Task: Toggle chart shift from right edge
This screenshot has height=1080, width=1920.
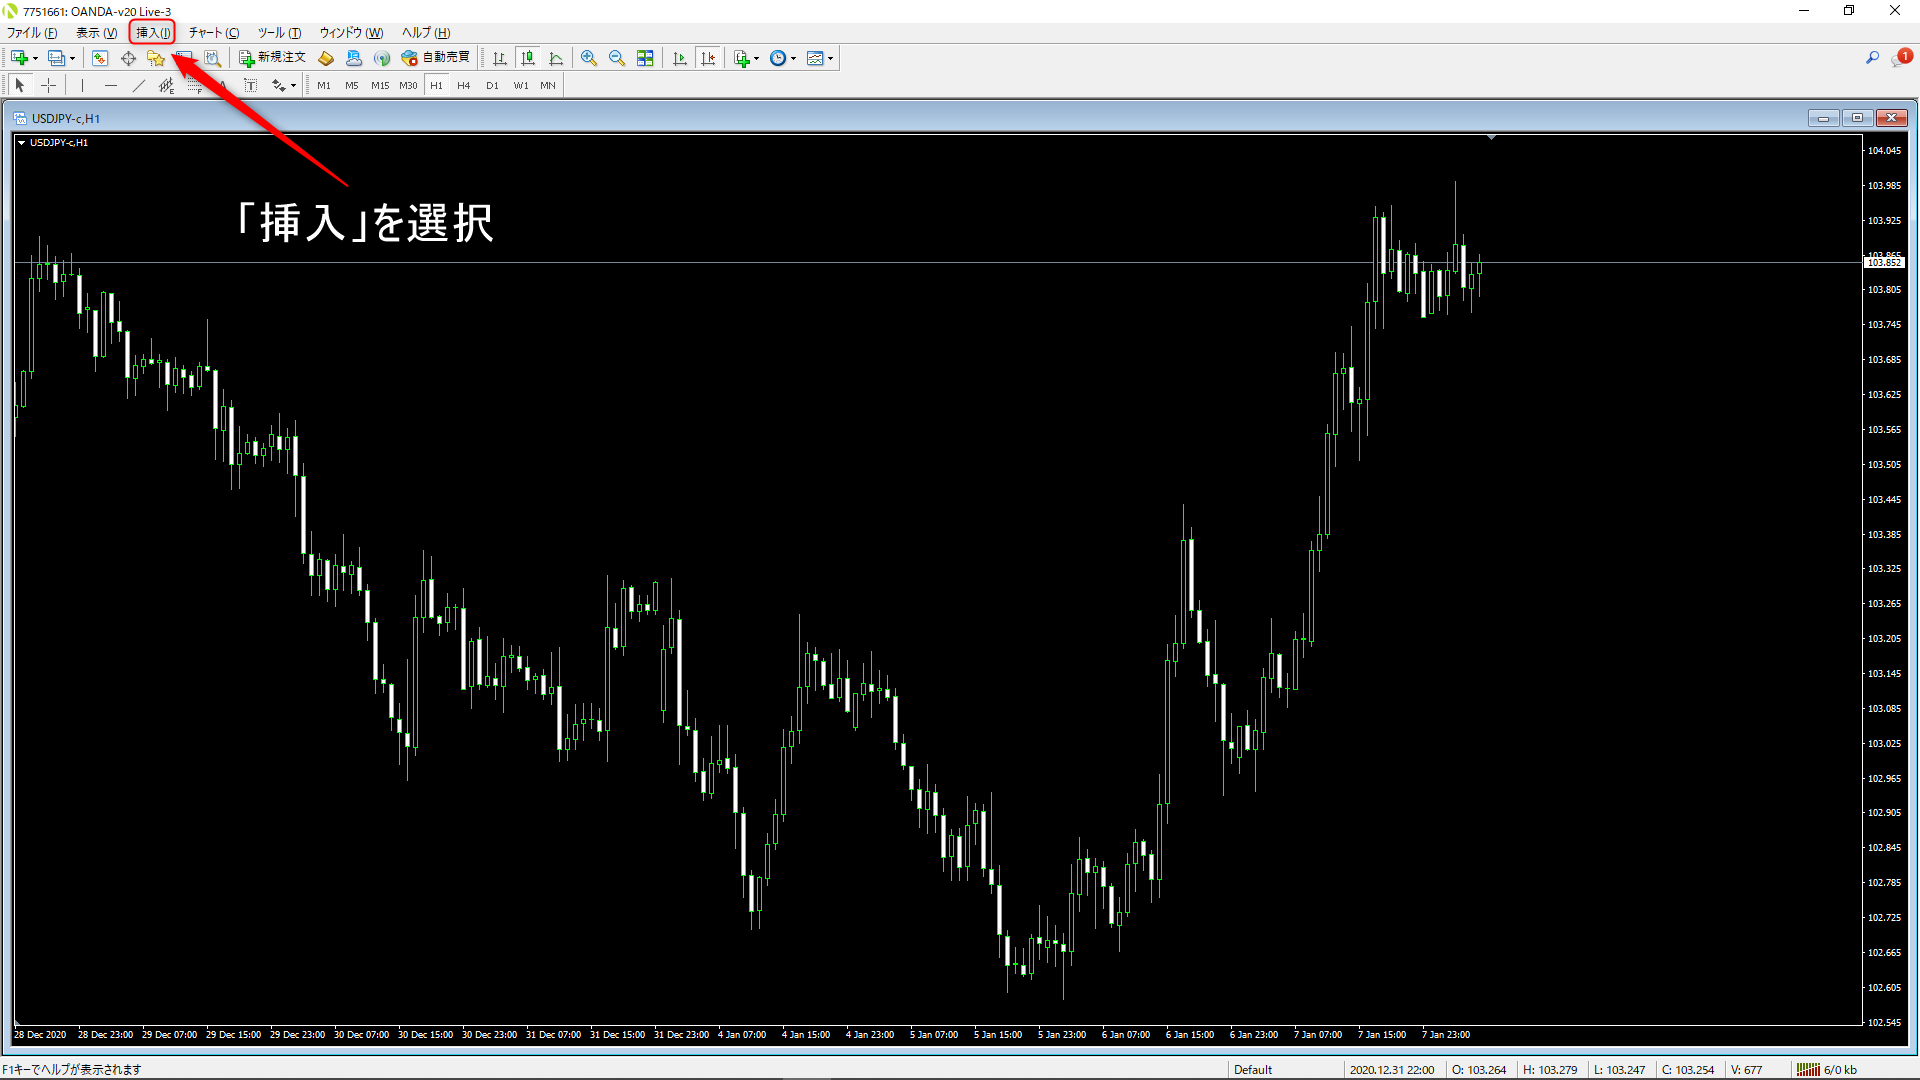Action: tap(708, 58)
